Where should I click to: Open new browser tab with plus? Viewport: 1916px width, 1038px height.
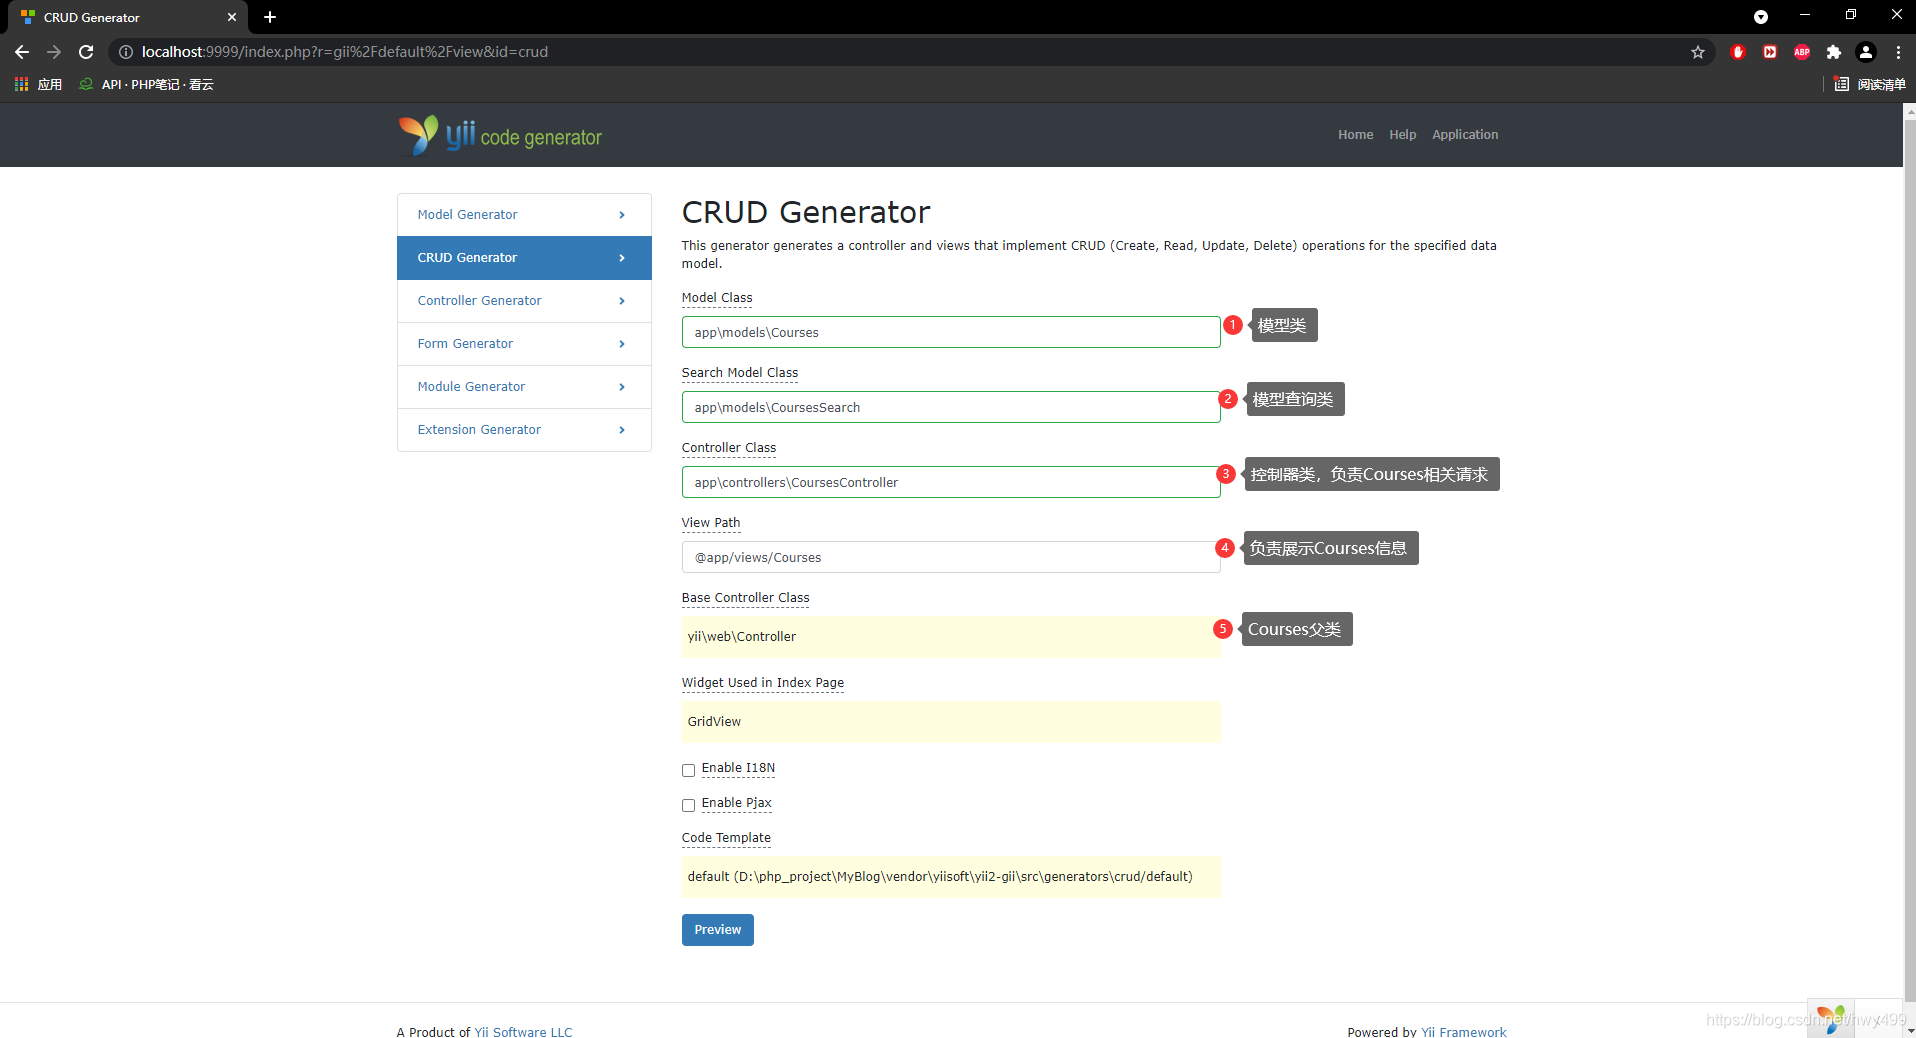click(x=270, y=17)
